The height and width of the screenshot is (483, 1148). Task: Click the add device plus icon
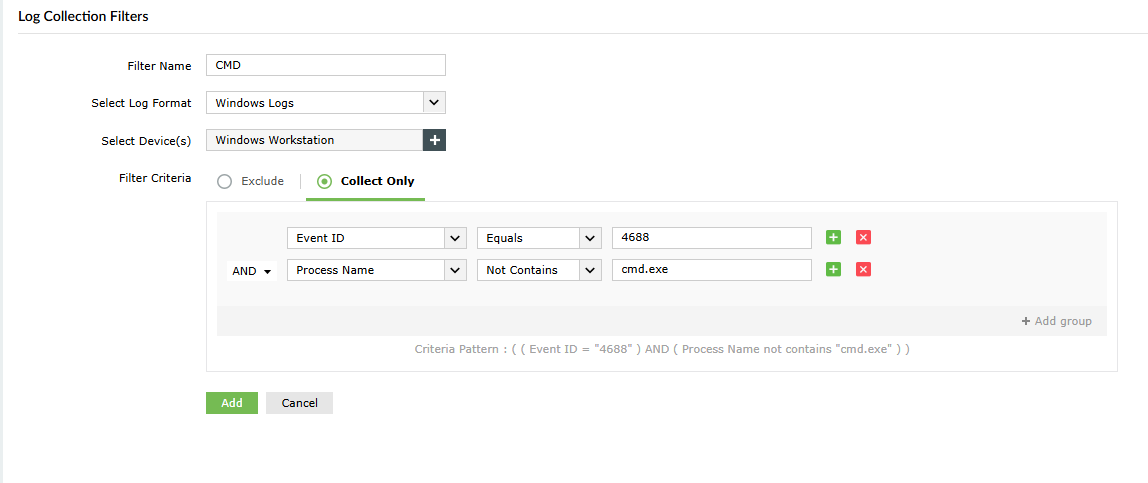click(x=434, y=140)
